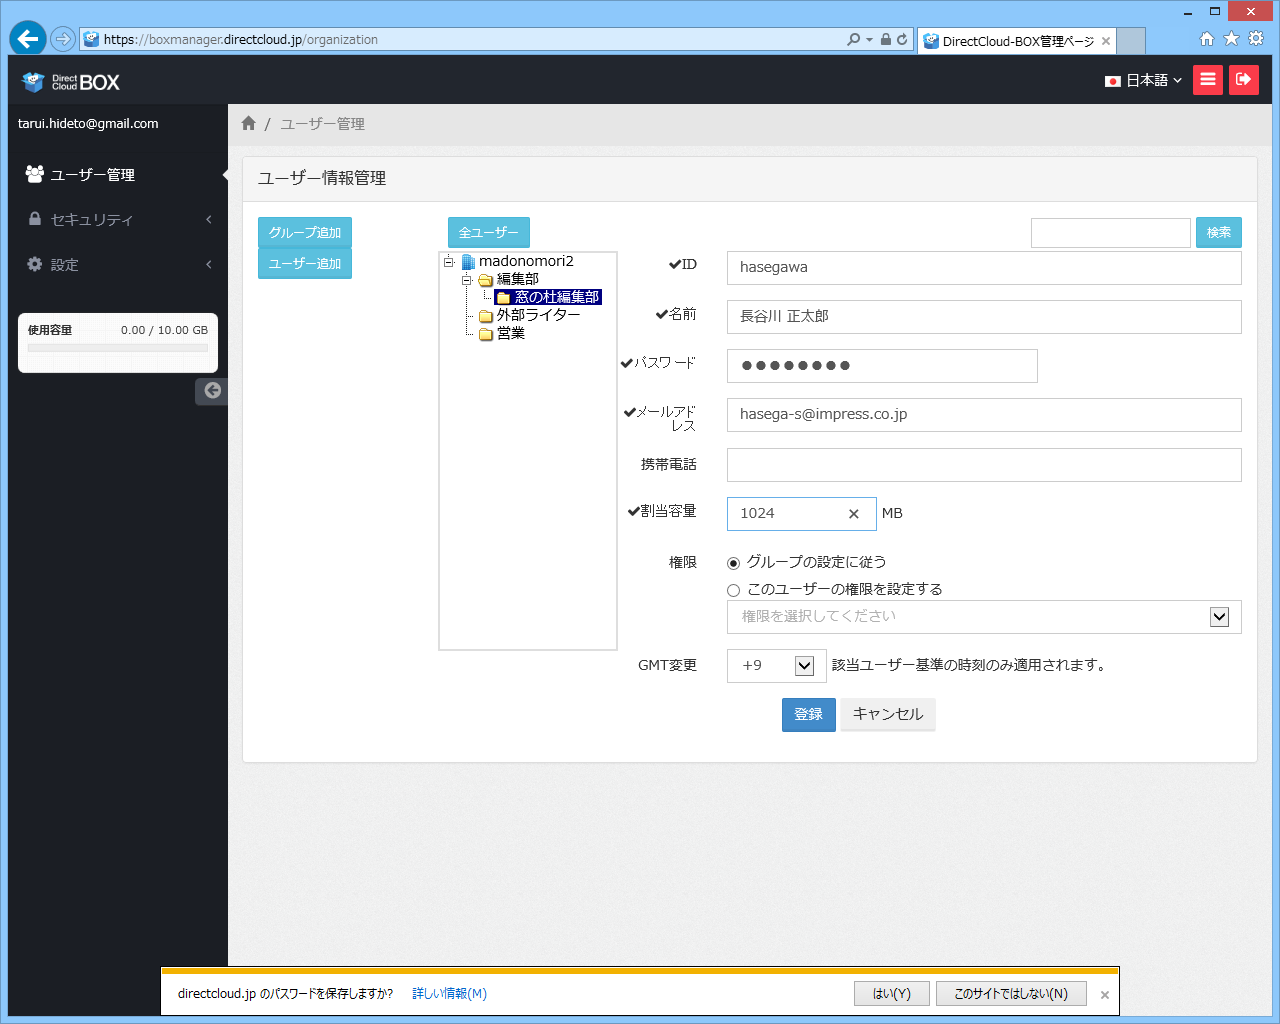Click the セキュリティ lock icon
The height and width of the screenshot is (1024, 1280).
(33, 219)
